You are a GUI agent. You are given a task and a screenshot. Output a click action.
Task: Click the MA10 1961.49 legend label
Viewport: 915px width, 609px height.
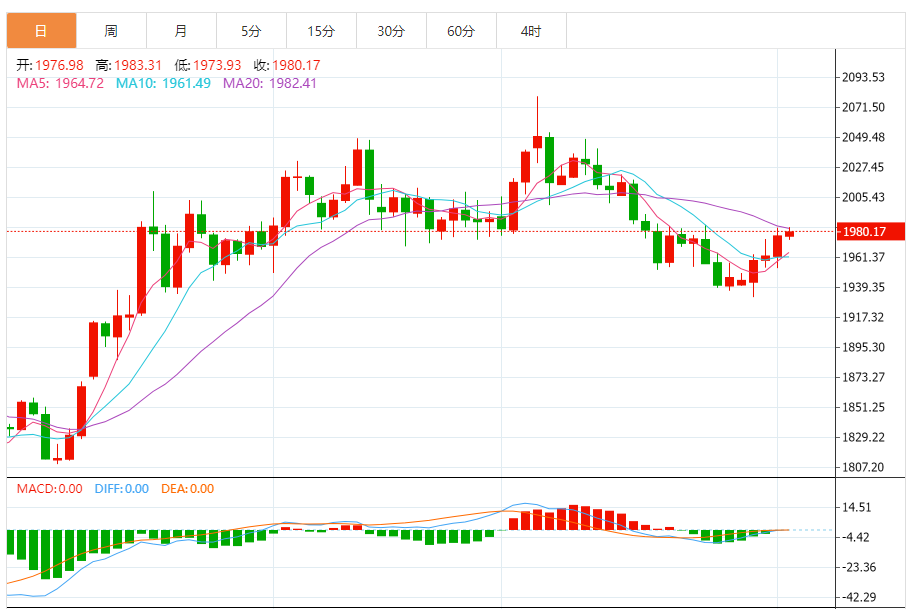coord(163,83)
